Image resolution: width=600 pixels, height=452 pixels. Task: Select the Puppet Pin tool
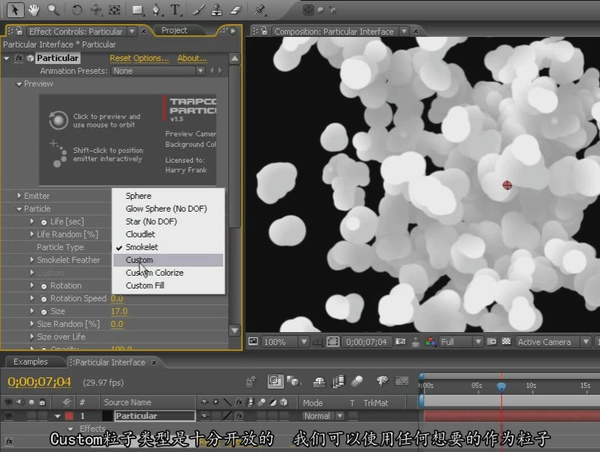coord(260,10)
